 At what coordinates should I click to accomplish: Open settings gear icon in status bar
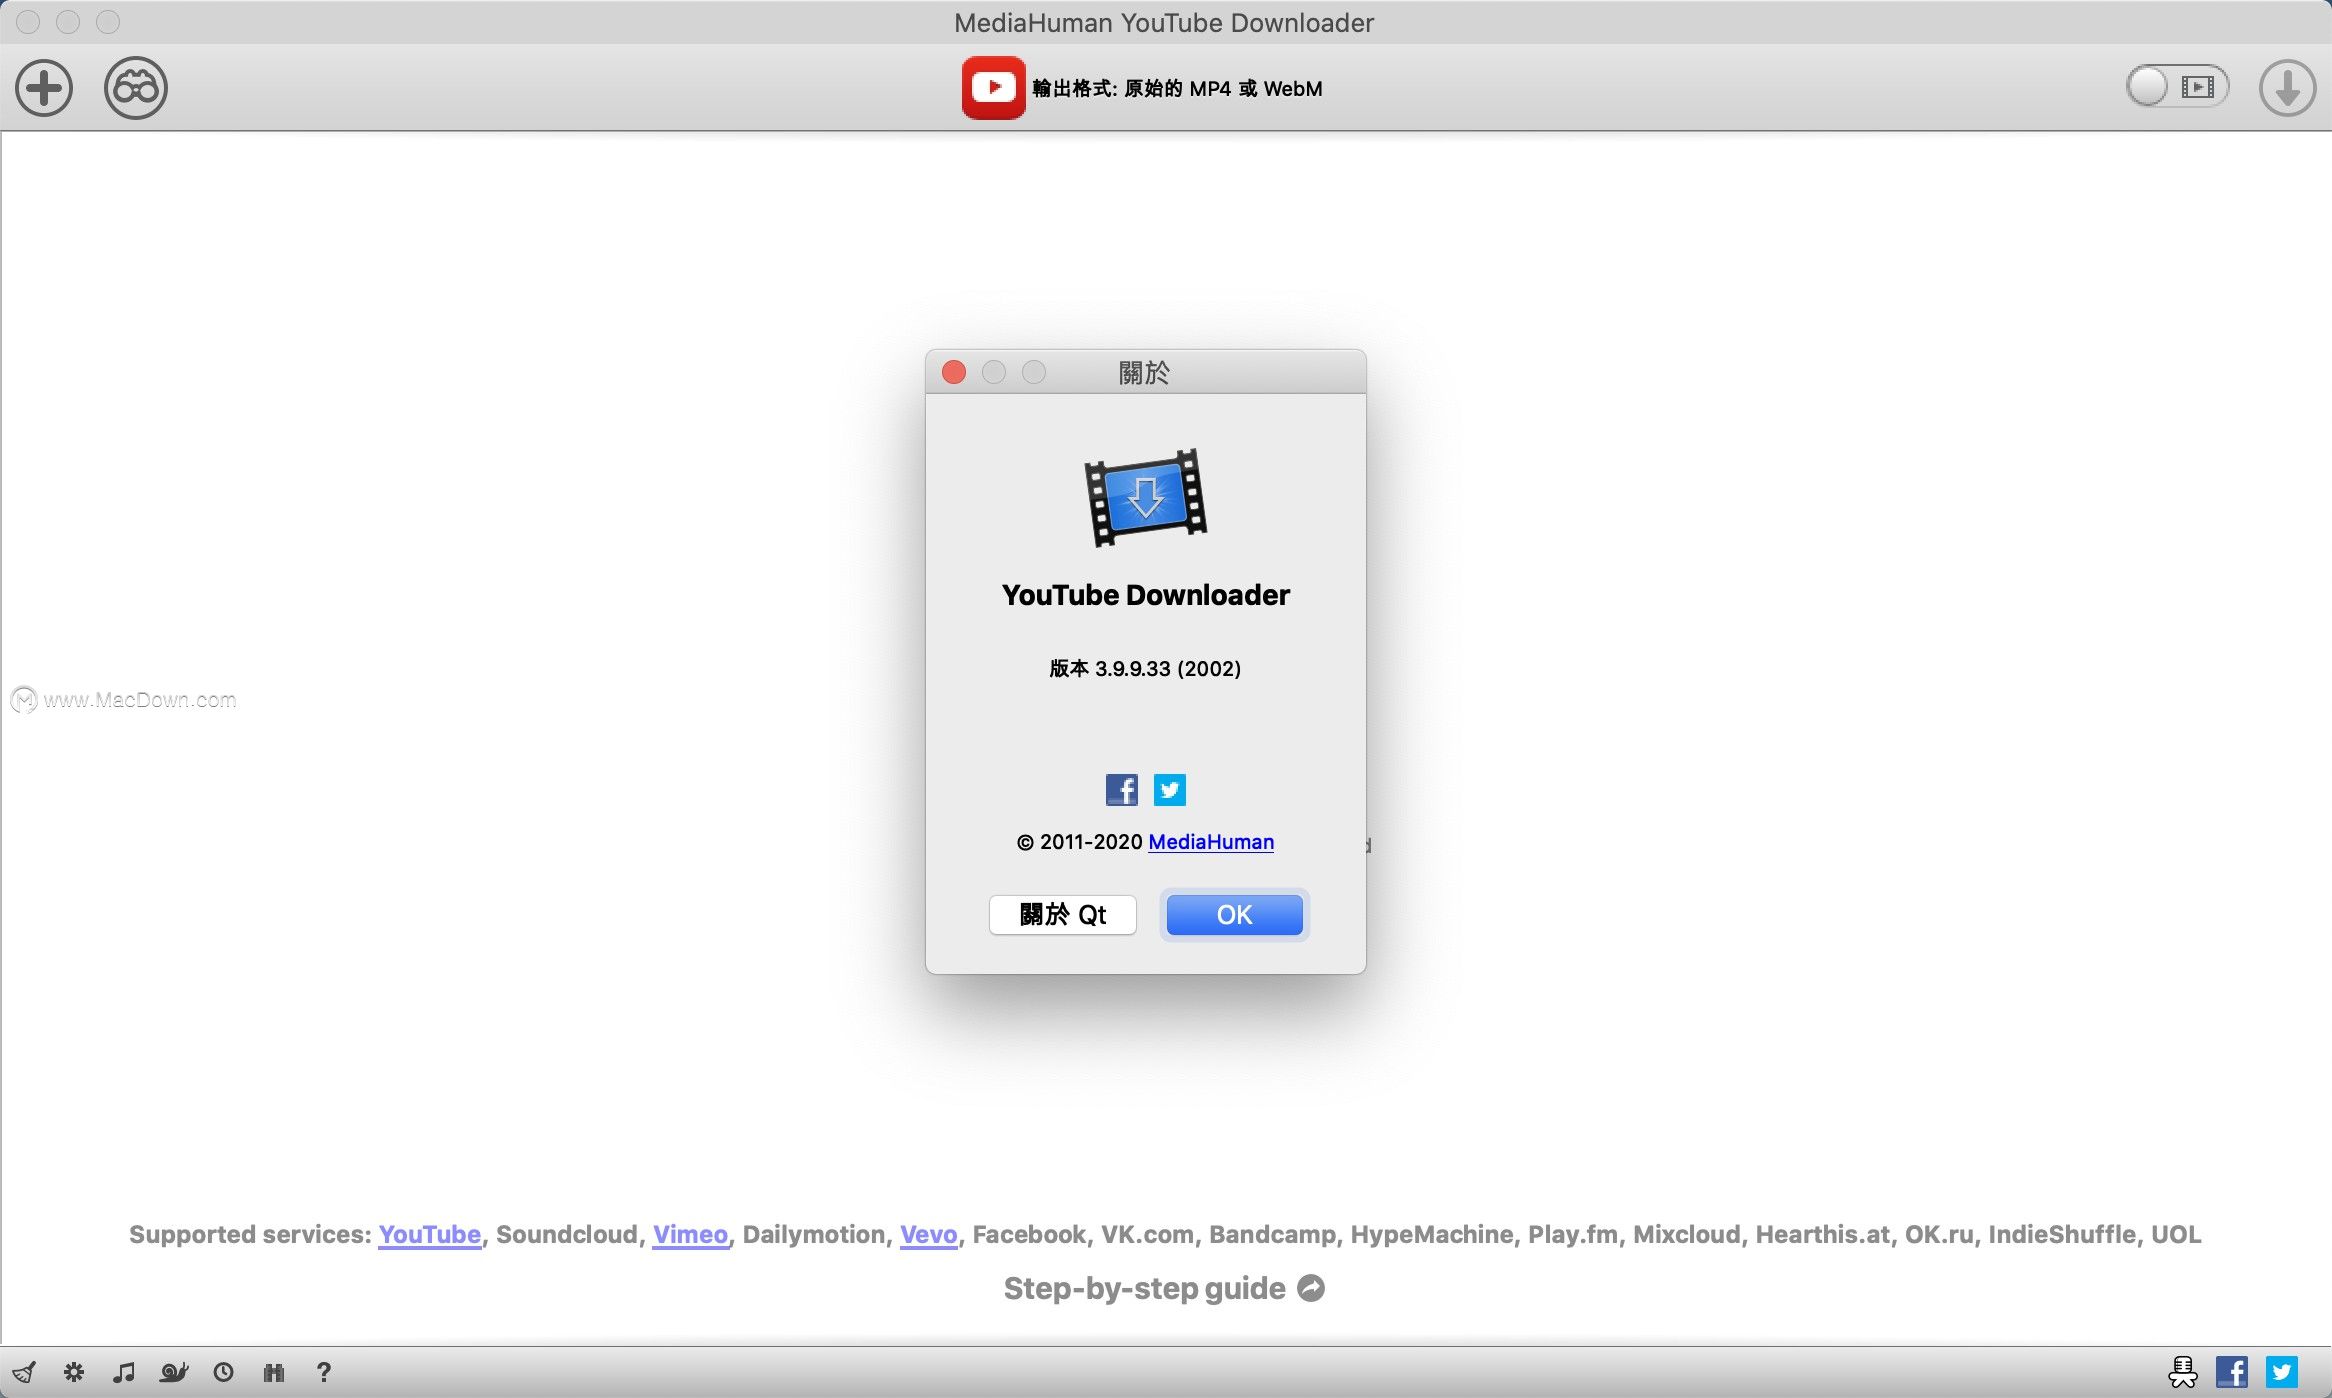pos(74,1372)
